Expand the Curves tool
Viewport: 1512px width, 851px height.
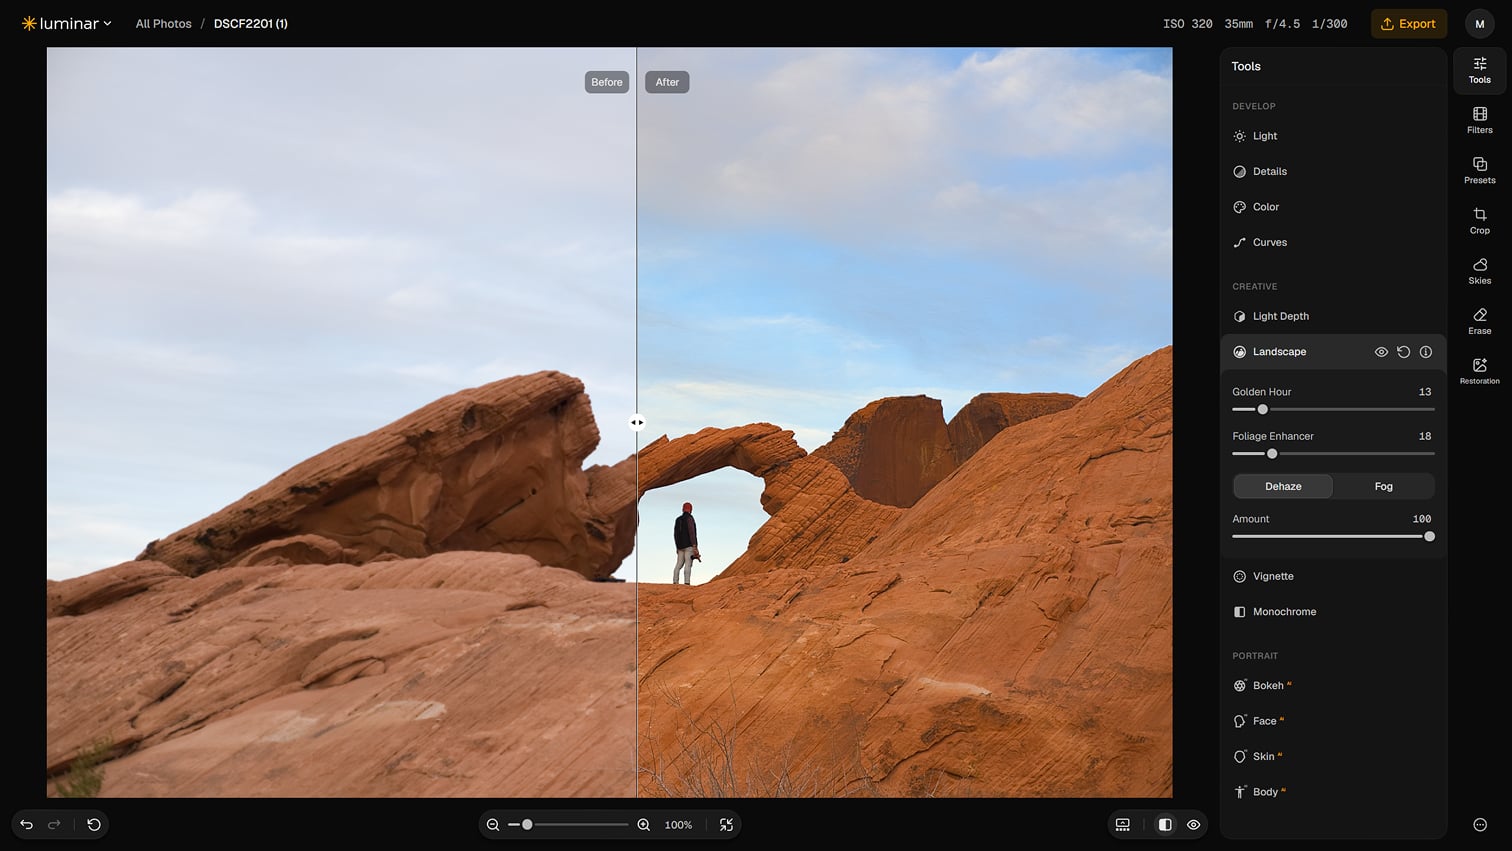1333,243
